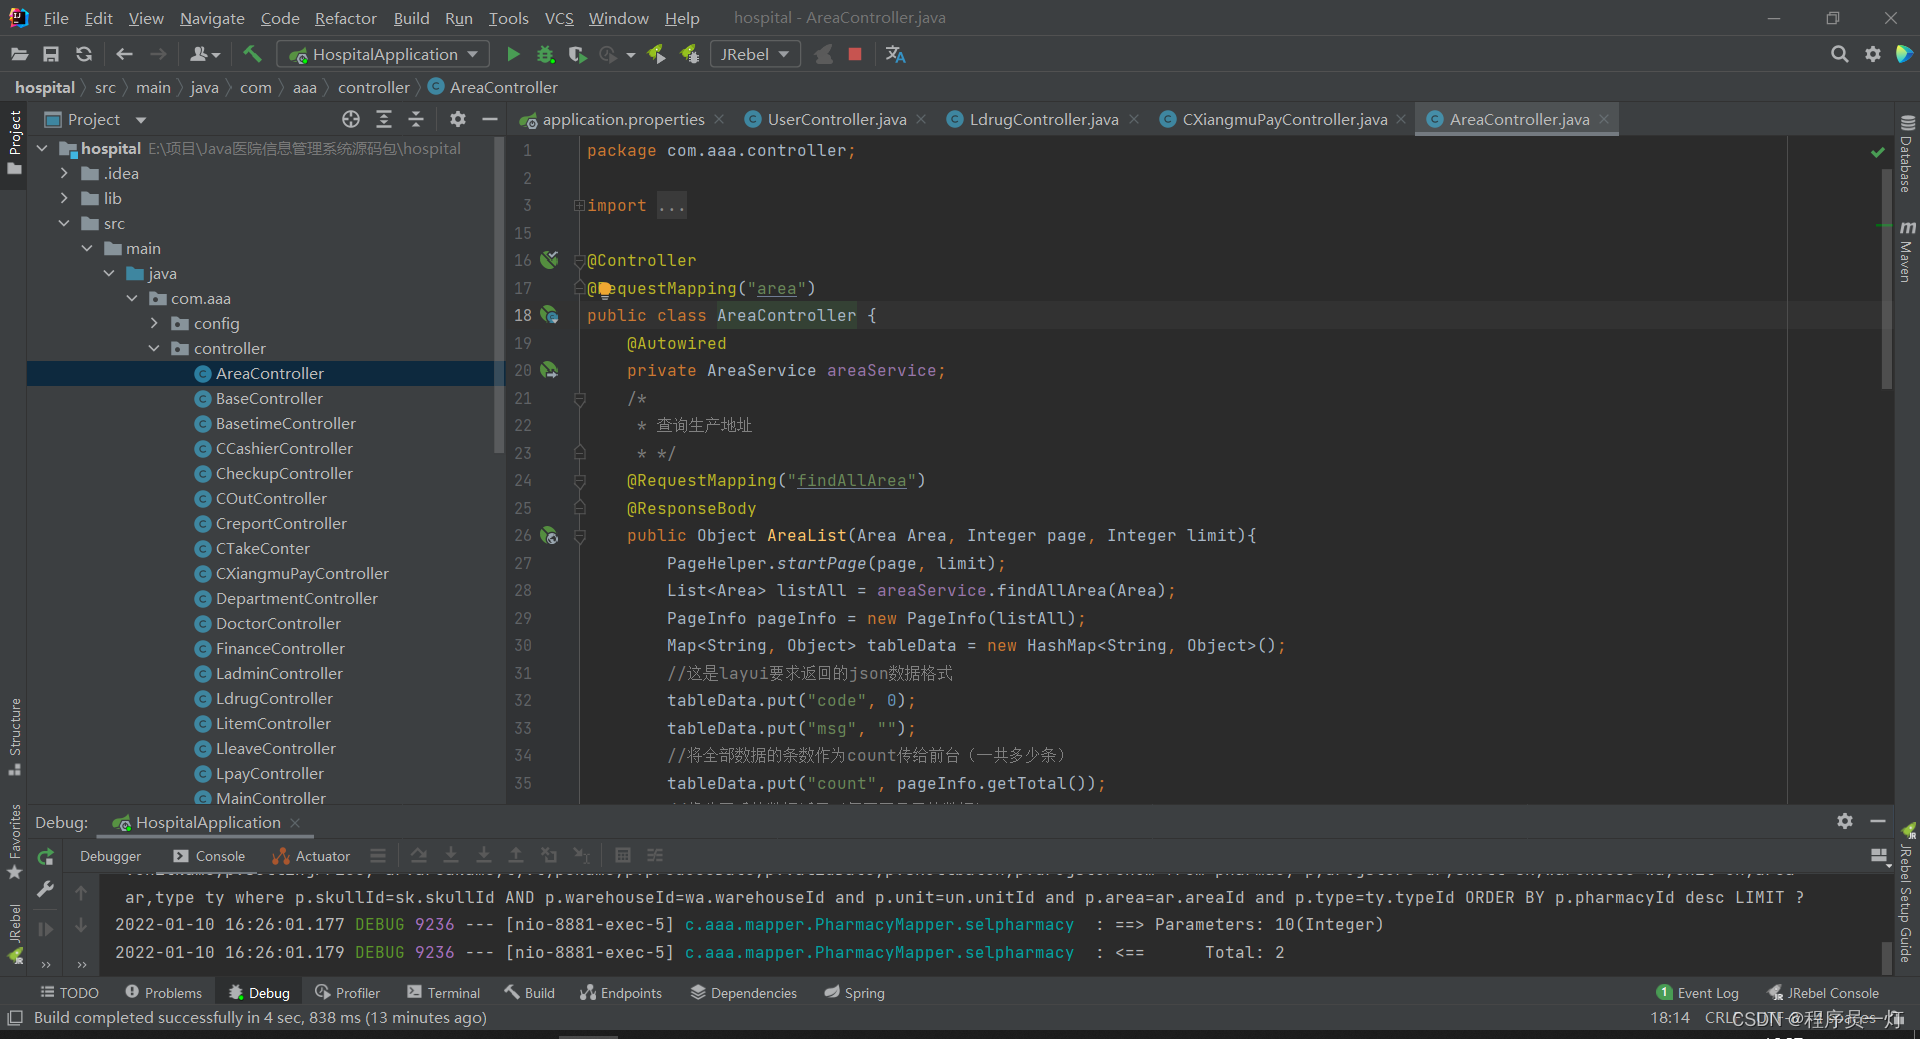Open the Refactor menu
1920x1039 pixels.
pyautogui.click(x=345, y=18)
